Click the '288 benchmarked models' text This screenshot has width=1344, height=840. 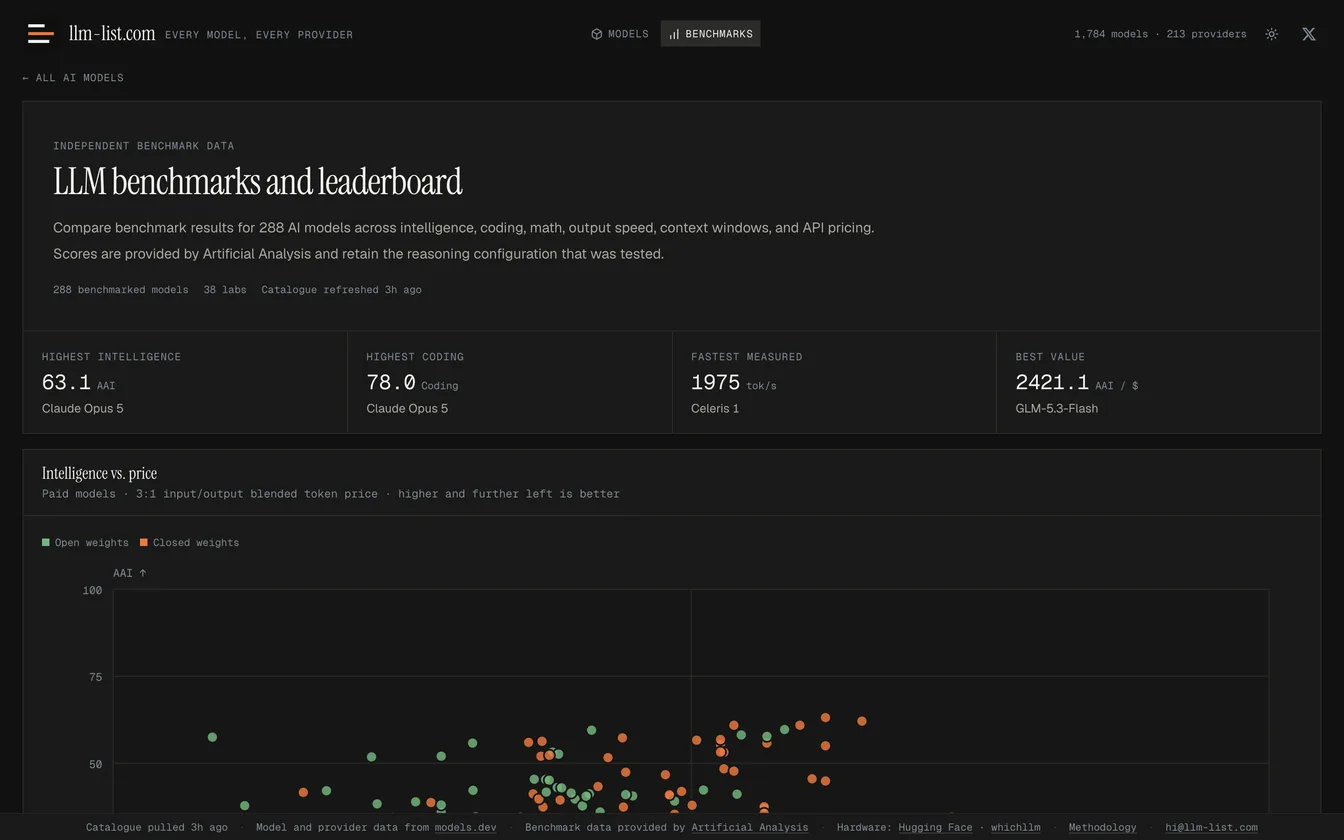(x=121, y=290)
